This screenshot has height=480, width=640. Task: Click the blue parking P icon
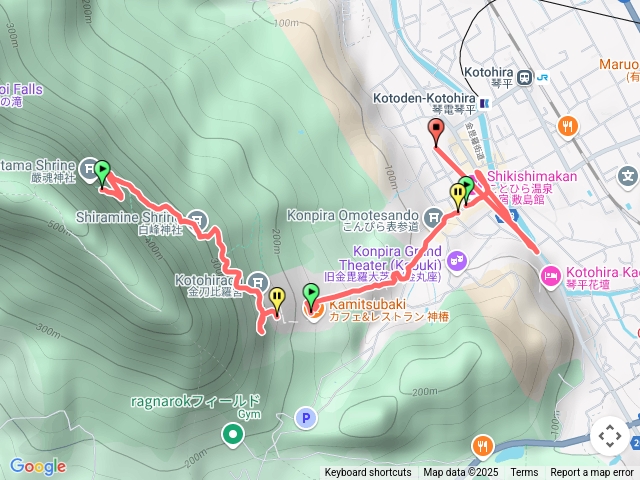tap(306, 418)
